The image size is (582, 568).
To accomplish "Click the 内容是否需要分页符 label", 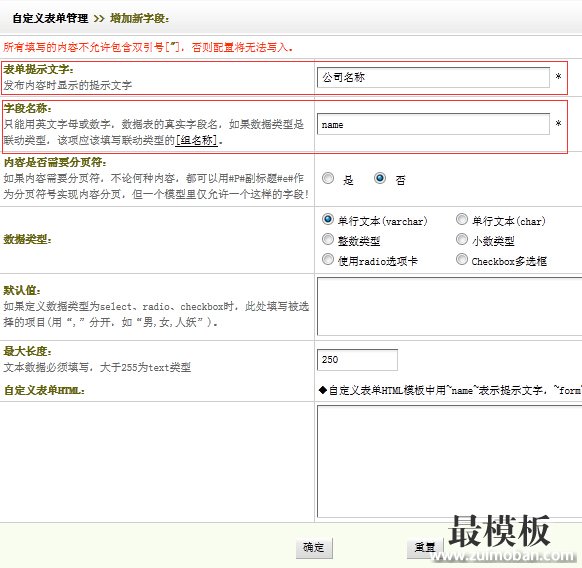I will click(55, 162).
